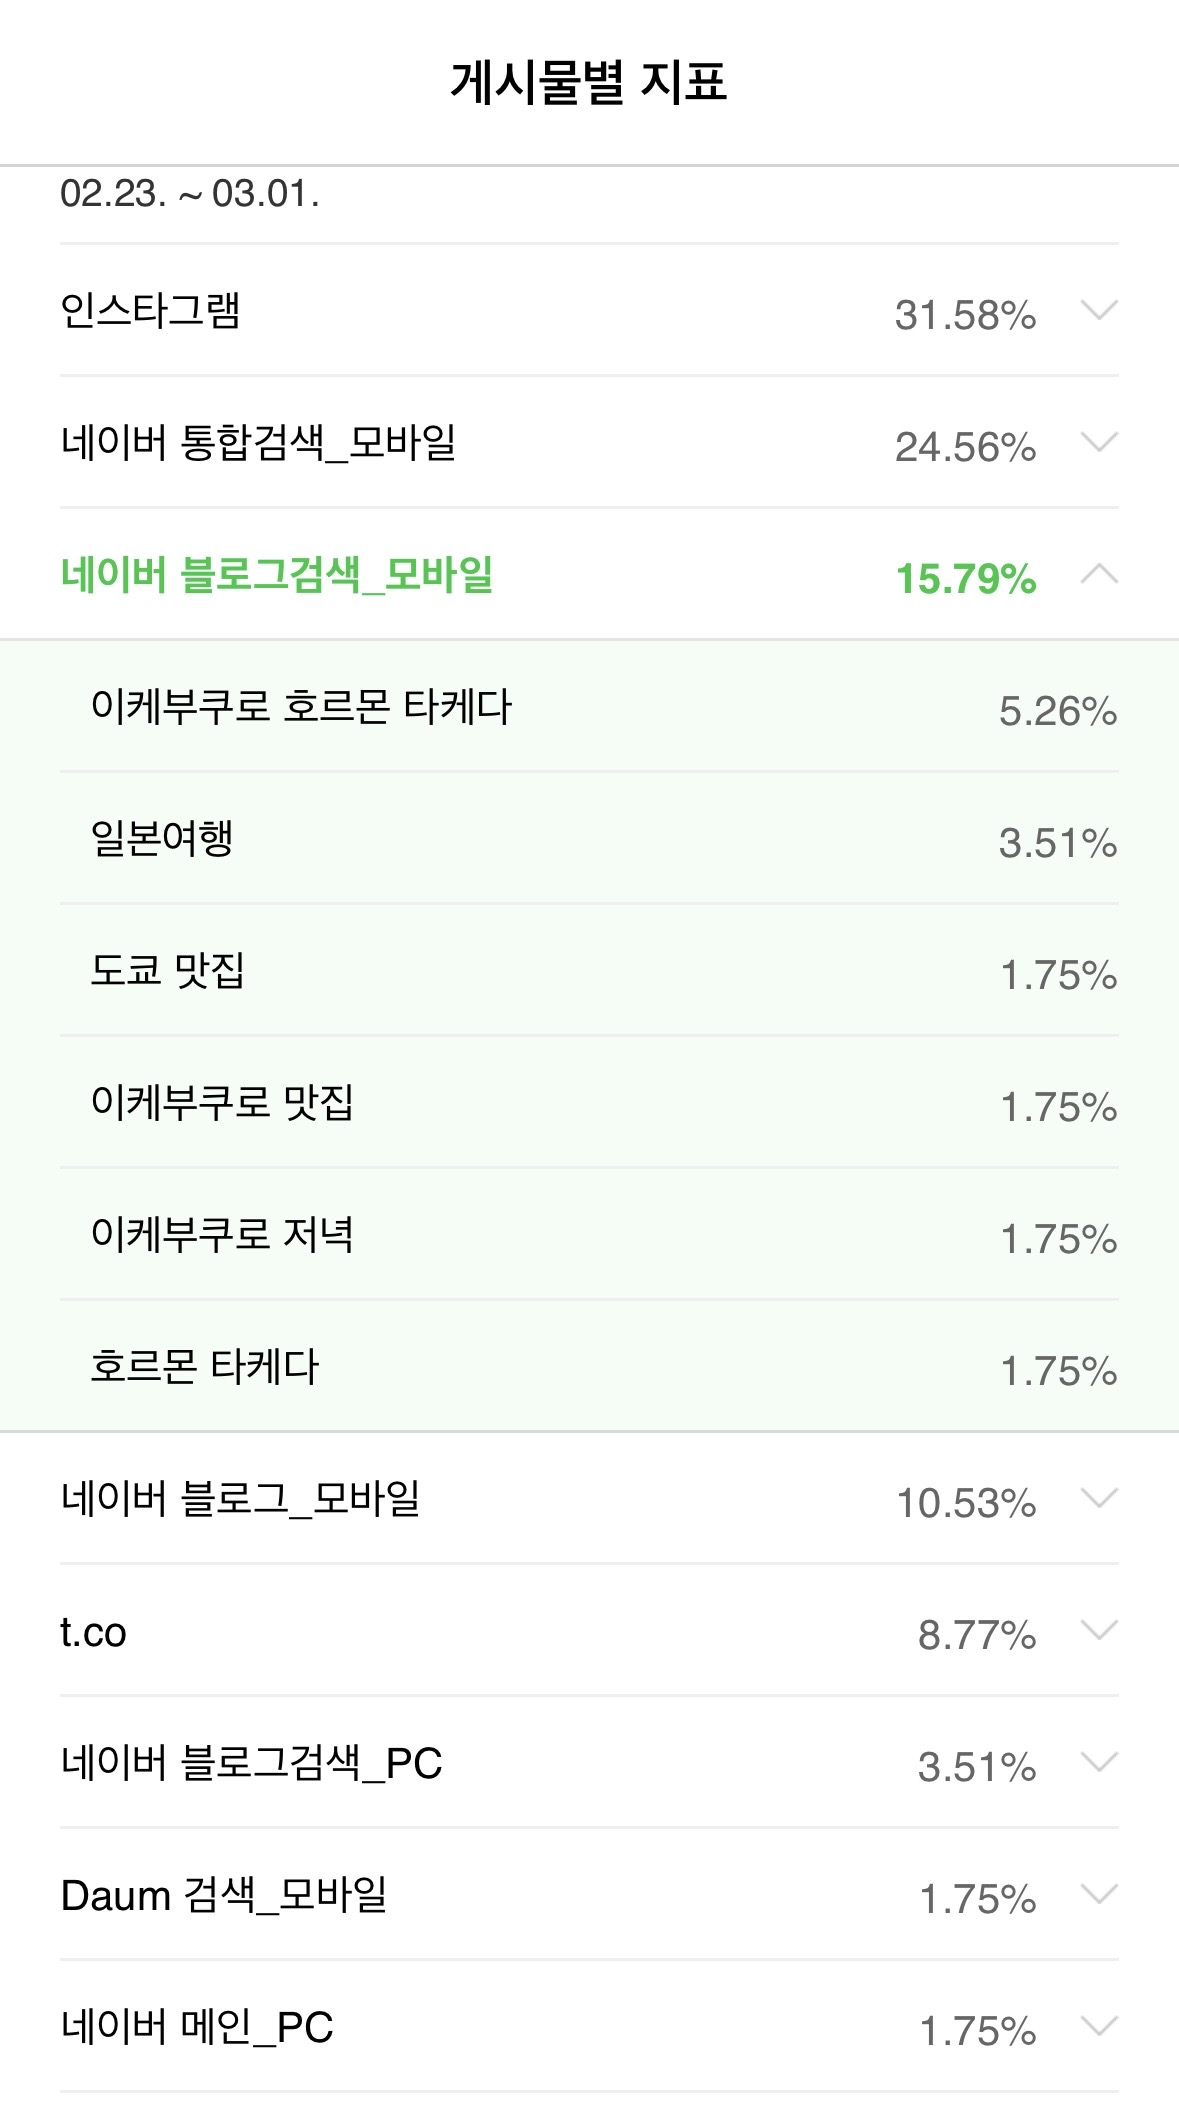Select the 인스타그램 referrer label
This screenshot has width=1179, height=2101.
click(150, 311)
